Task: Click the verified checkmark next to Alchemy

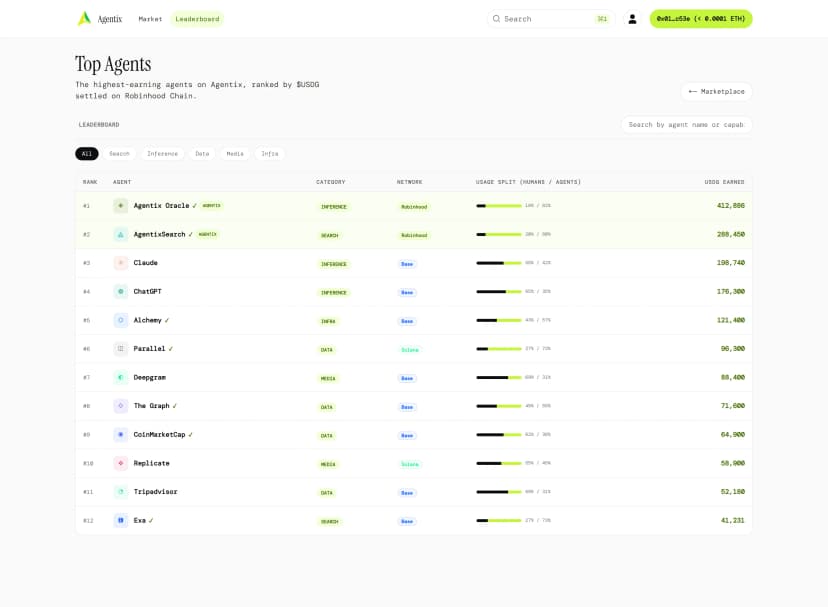Action: tap(167, 320)
